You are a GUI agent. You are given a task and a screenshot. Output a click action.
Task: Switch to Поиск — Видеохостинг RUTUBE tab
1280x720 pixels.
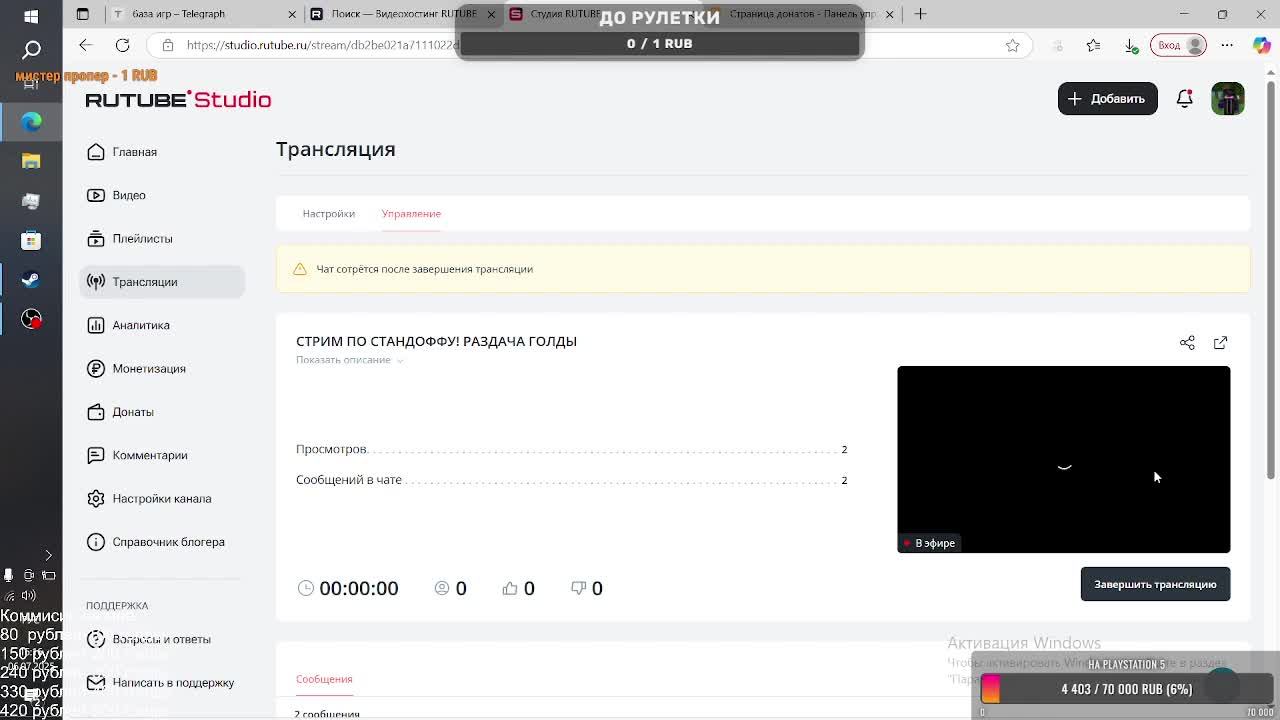click(x=402, y=14)
